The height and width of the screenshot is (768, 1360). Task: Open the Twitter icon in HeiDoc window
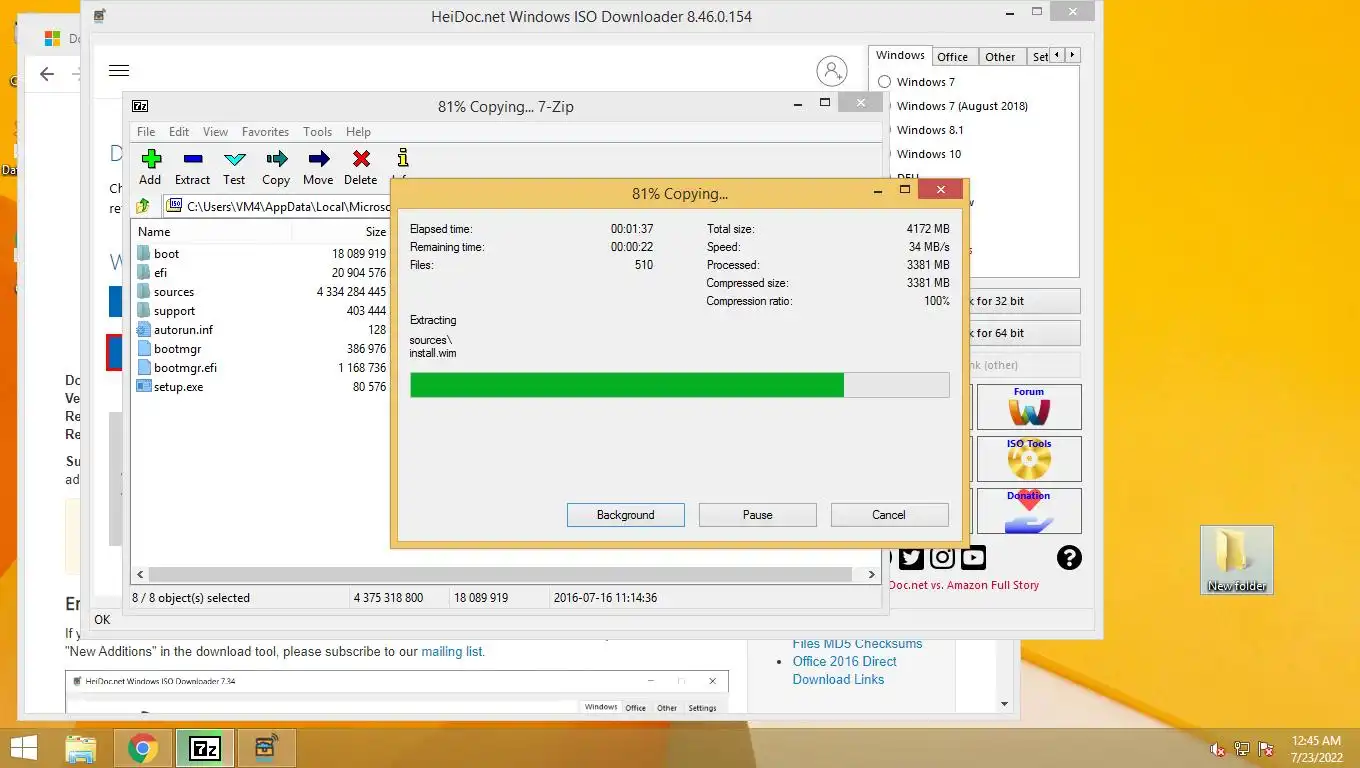[911, 558]
